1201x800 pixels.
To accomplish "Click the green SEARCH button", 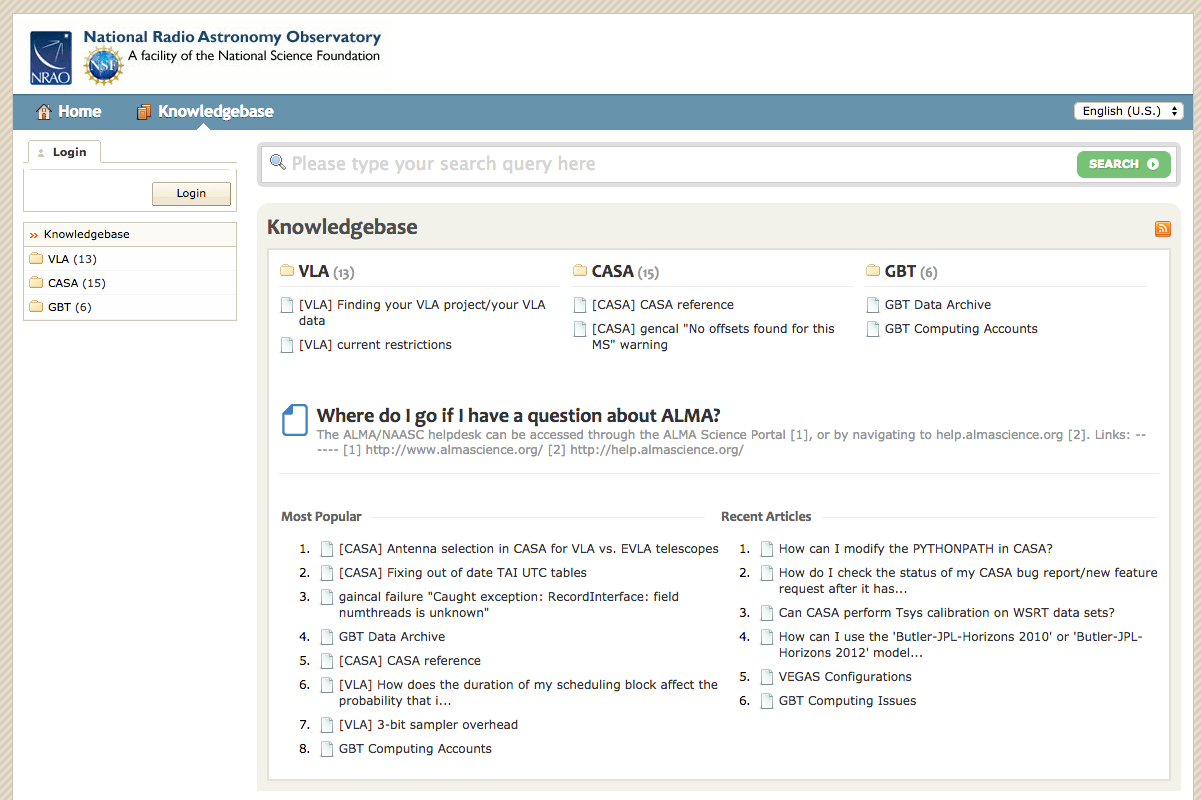I will click(1123, 164).
